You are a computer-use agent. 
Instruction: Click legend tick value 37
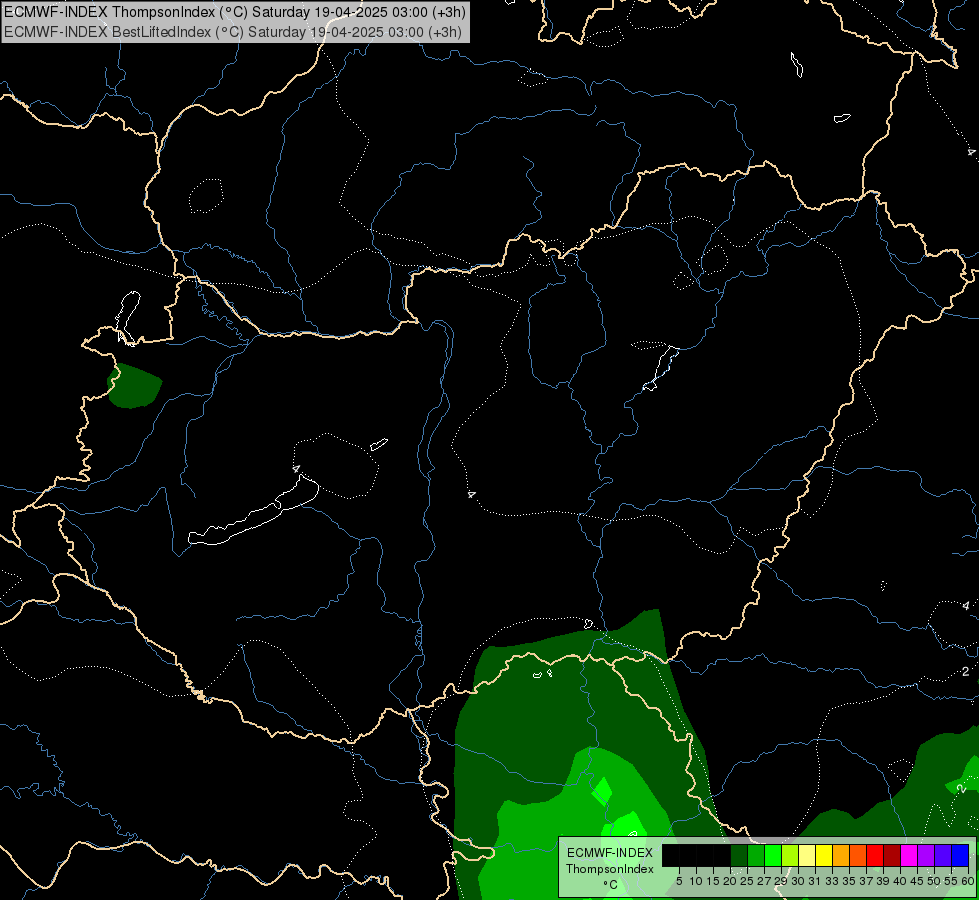(x=865, y=881)
